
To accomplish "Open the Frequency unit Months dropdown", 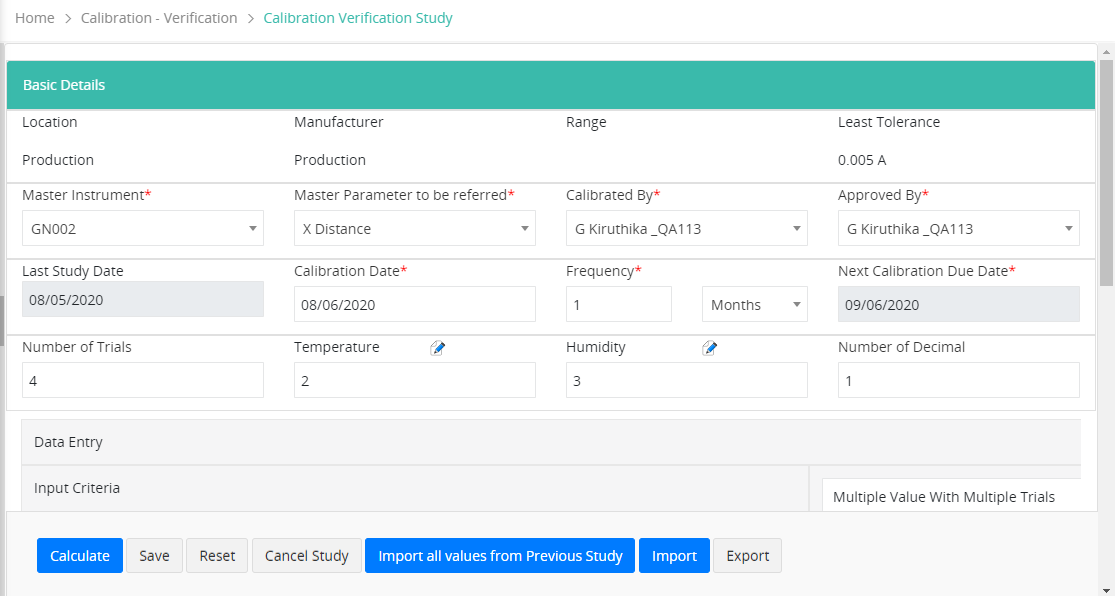I will click(755, 304).
